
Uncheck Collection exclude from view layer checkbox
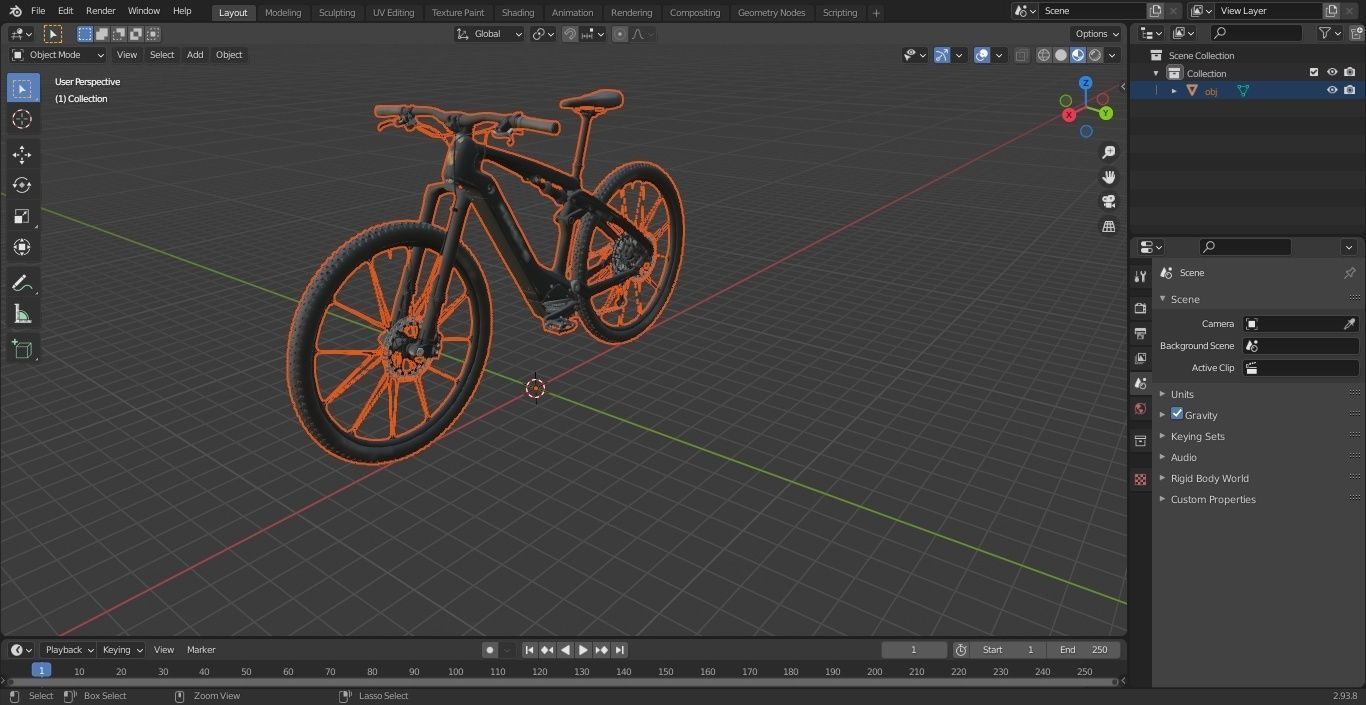pyautogui.click(x=1314, y=72)
